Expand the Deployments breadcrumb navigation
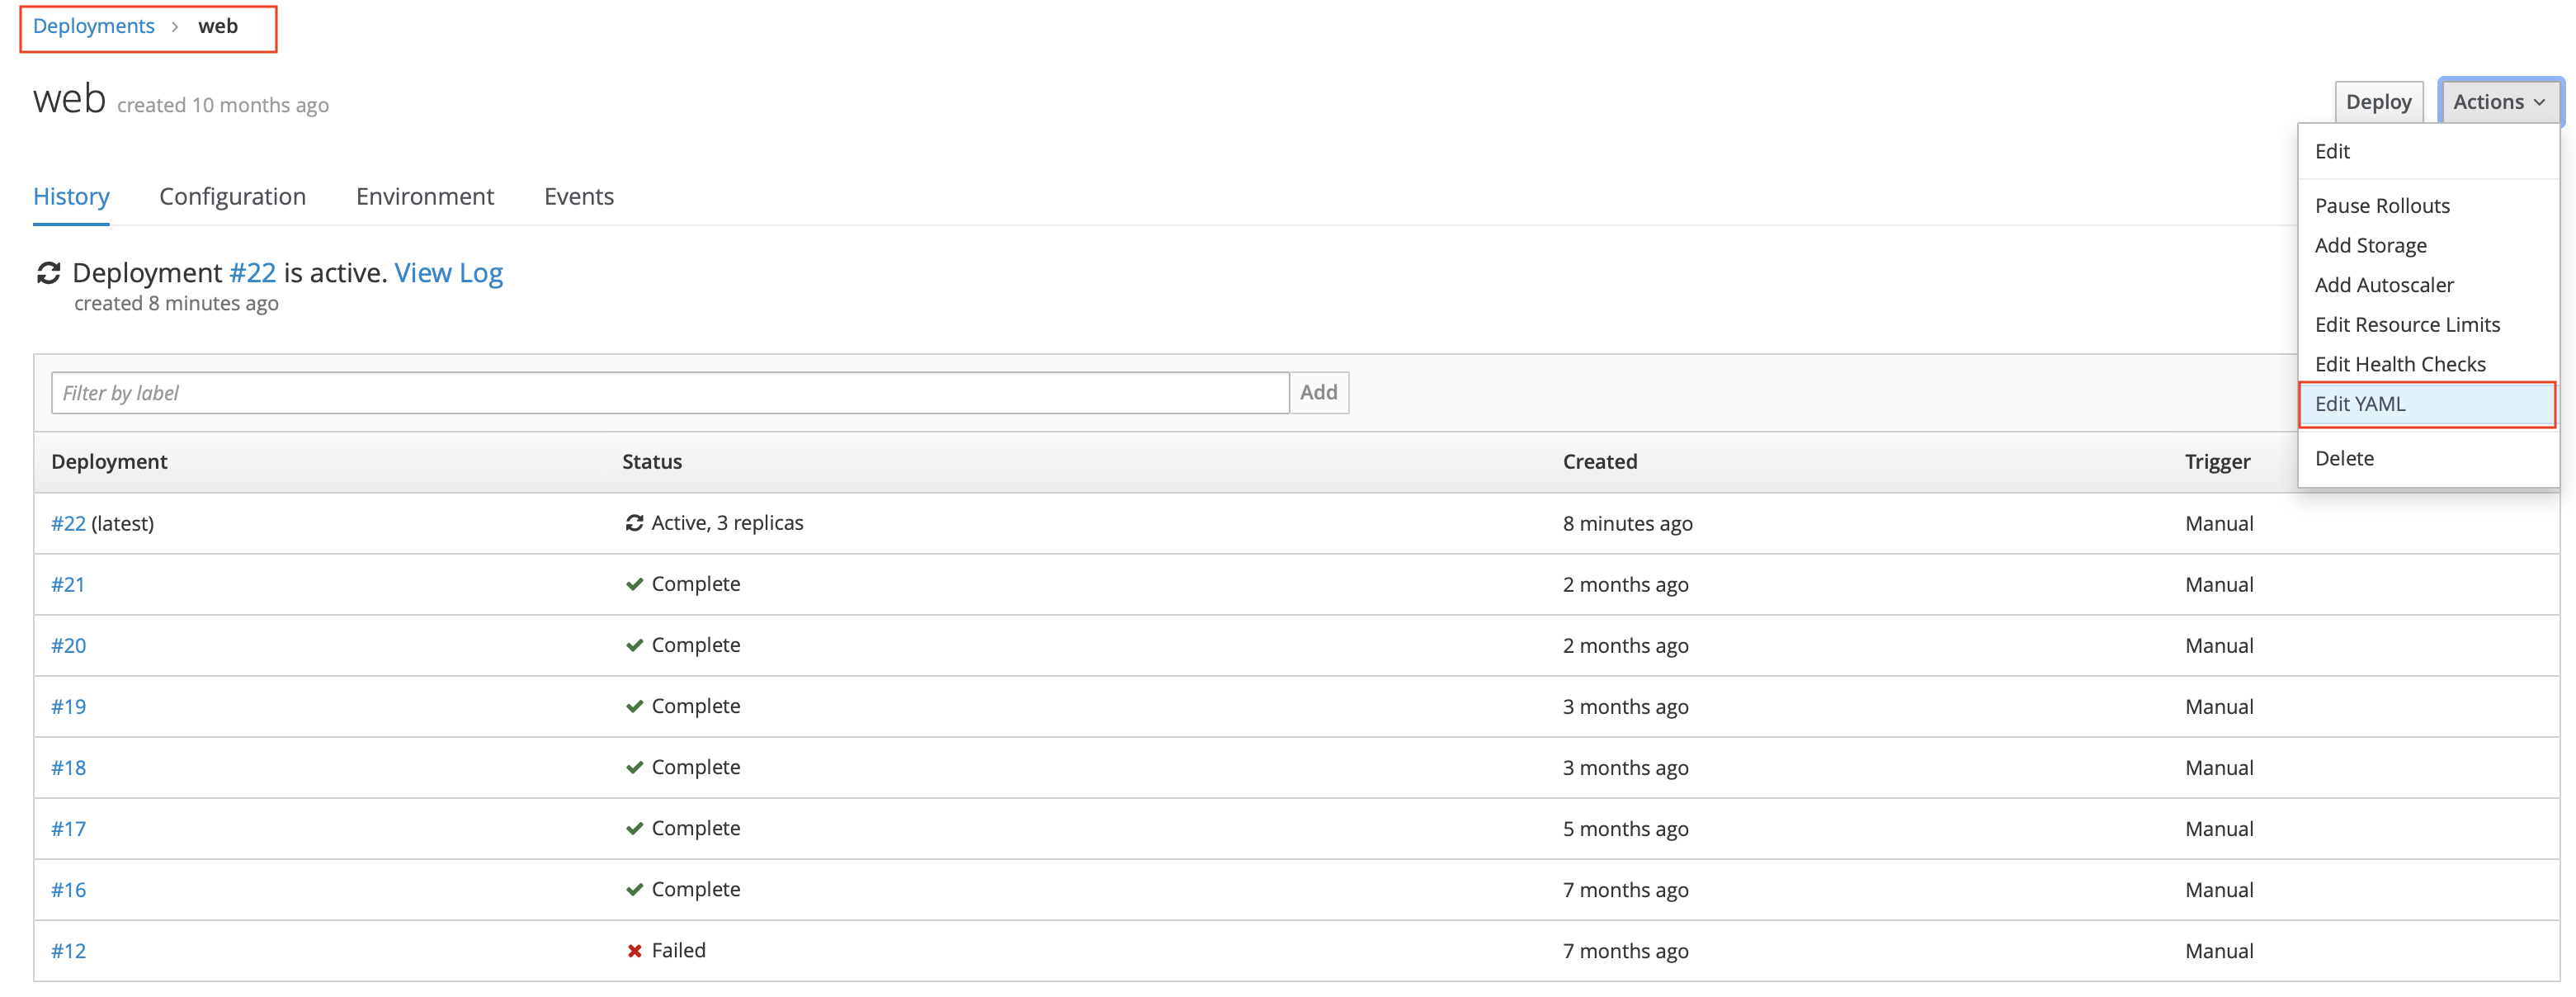 [92, 25]
